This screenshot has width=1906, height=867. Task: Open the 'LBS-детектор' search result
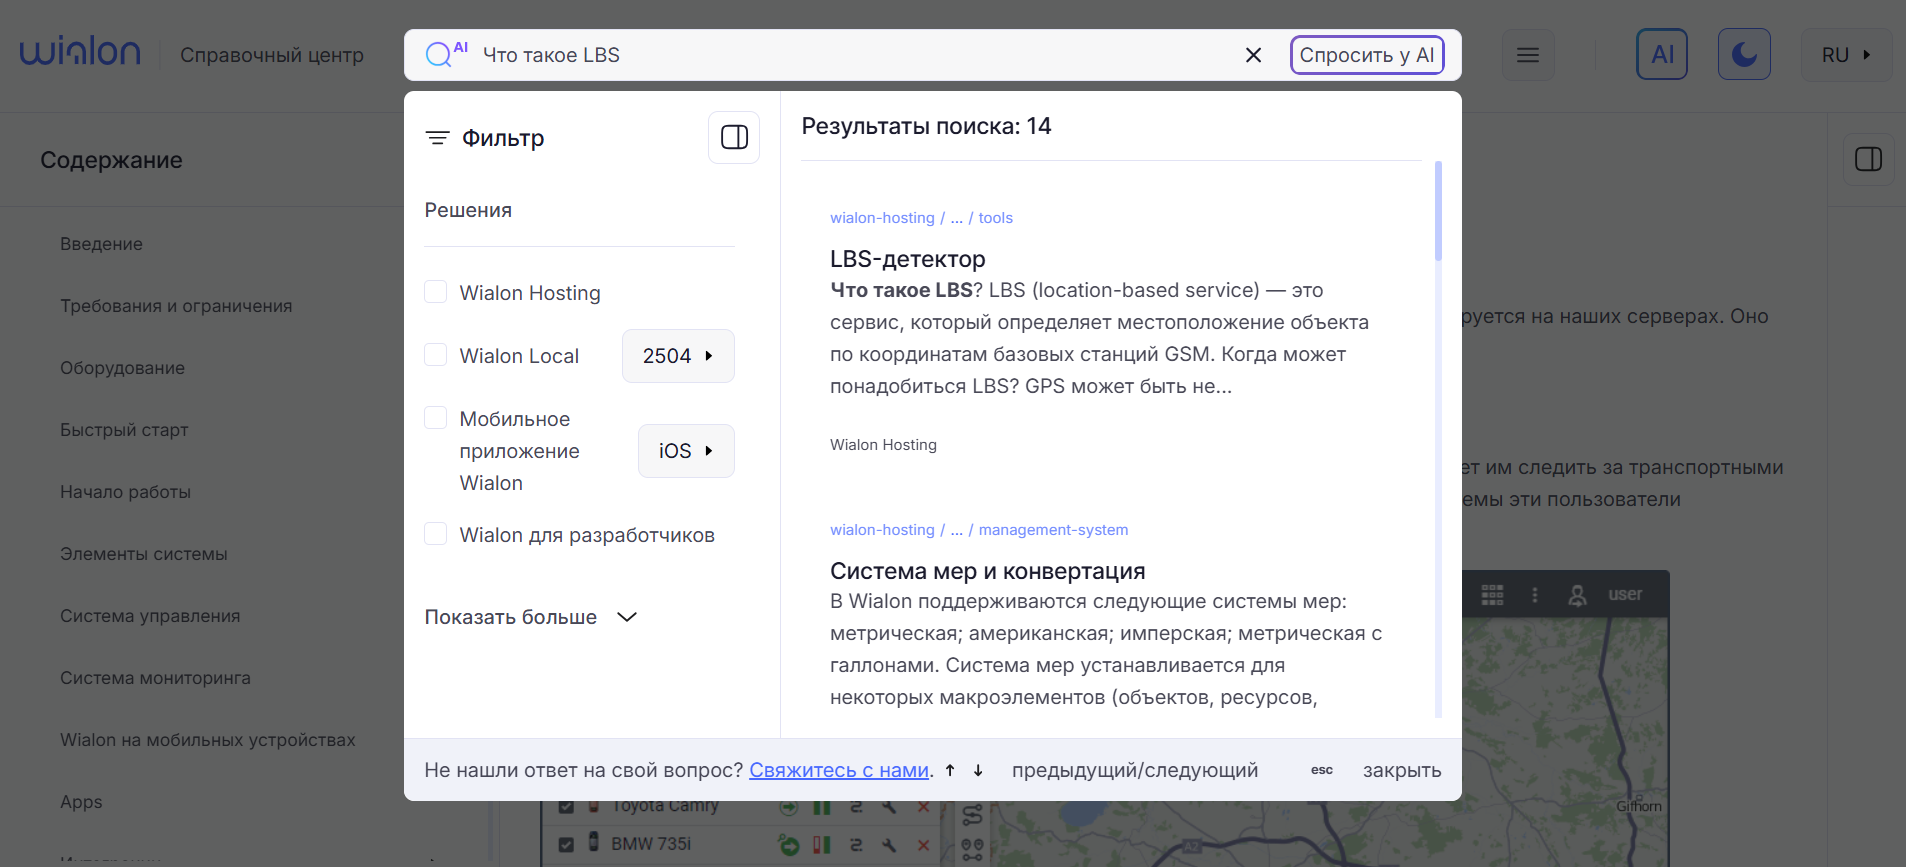(x=907, y=259)
